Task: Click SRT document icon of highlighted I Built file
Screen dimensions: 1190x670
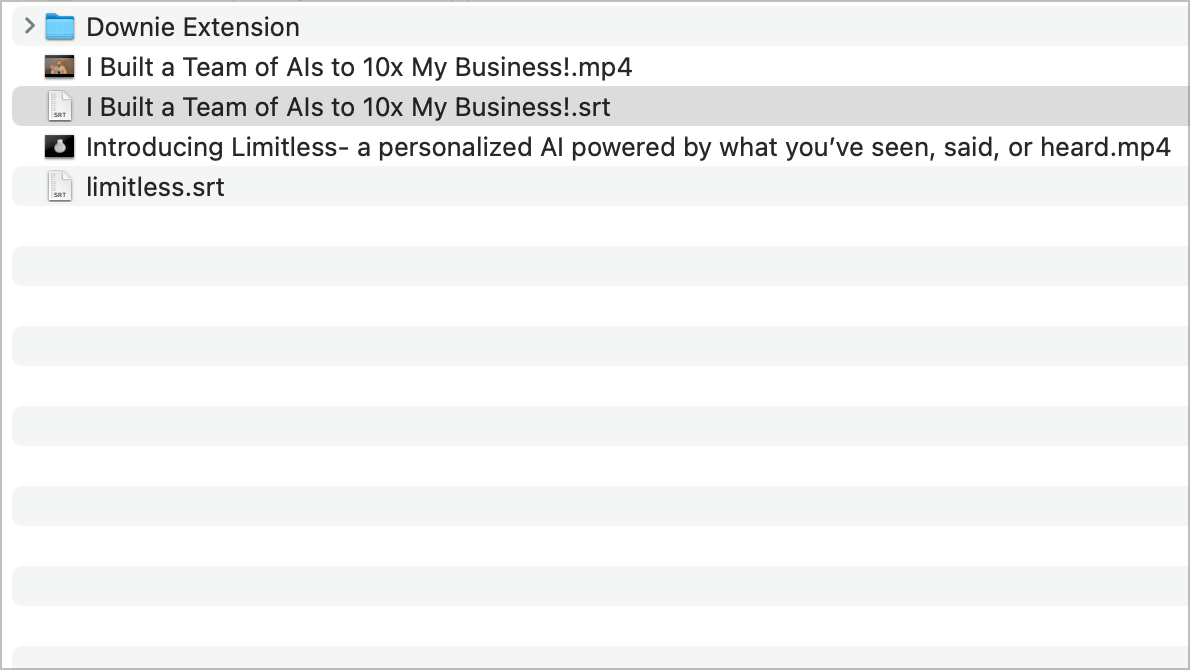Action: [60, 106]
